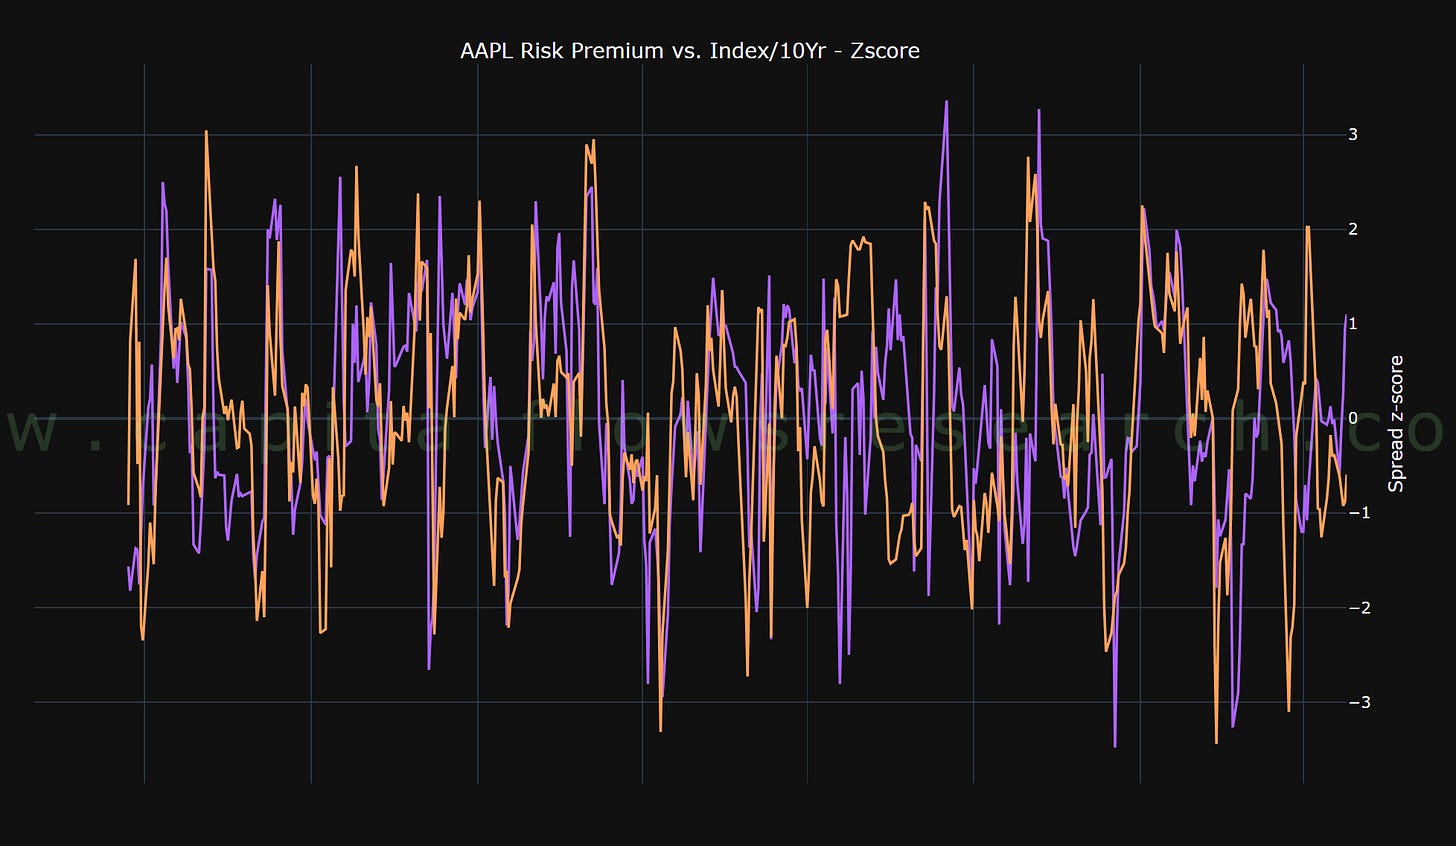
Task: Click the y-axis tick label −2
Action: pyautogui.click(x=1358, y=608)
